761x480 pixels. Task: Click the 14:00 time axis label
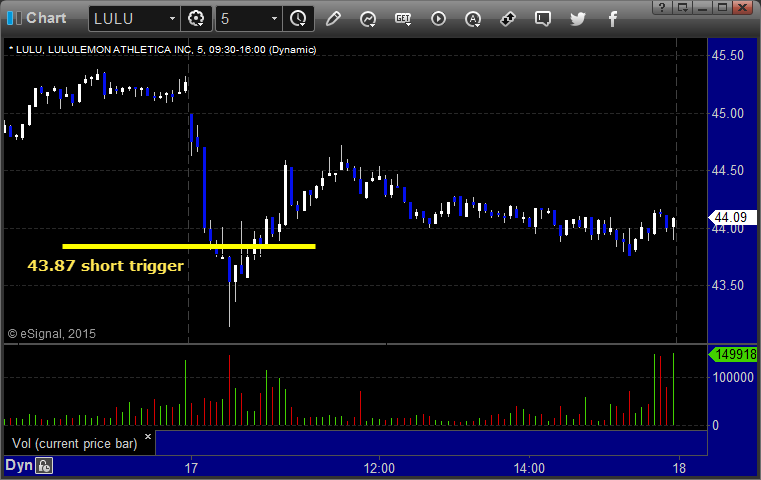pyautogui.click(x=529, y=468)
